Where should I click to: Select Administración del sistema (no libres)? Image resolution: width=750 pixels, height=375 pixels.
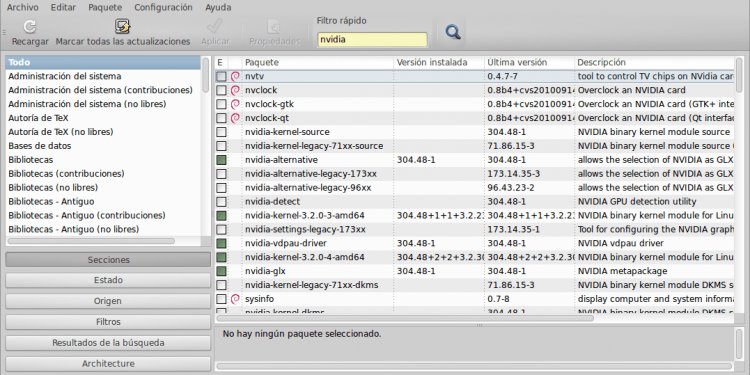tap(103, 104)
